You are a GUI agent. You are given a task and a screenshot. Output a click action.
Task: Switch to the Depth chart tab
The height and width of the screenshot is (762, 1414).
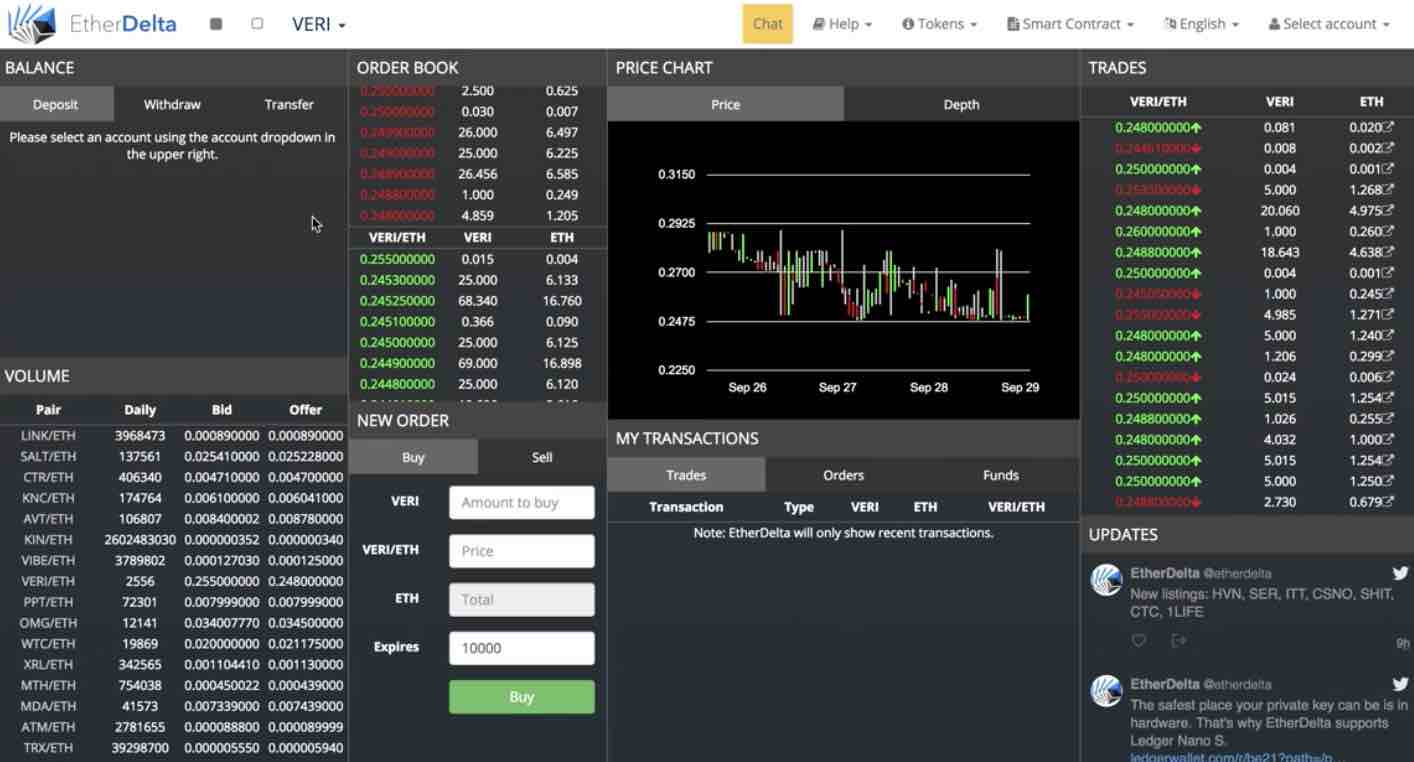click(961, 104)
